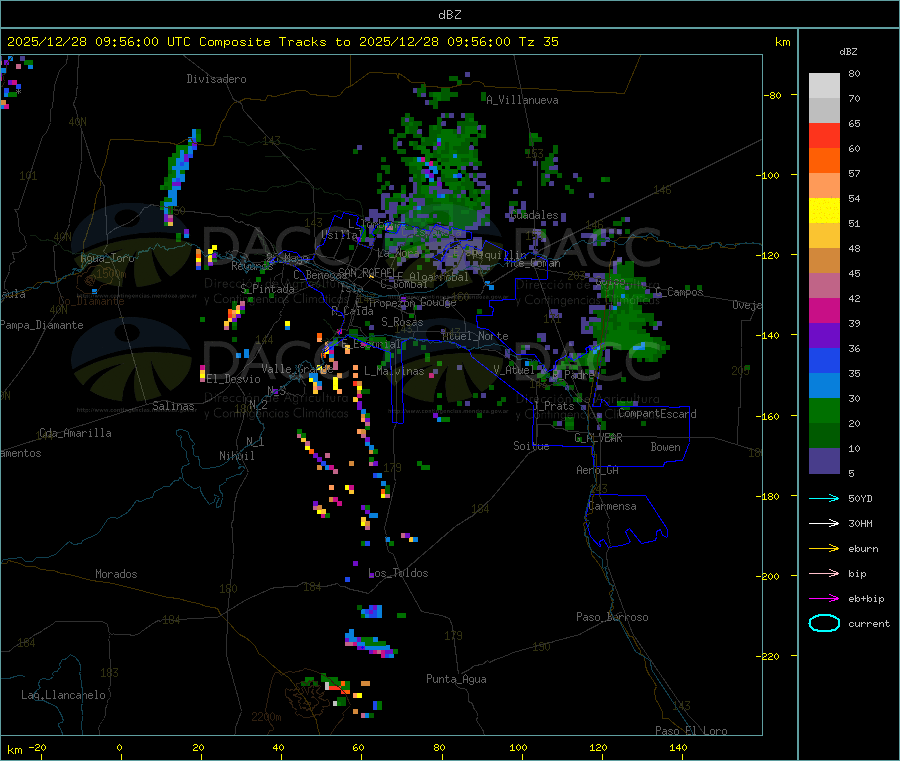
Task: Click the yellow eburn arrow icon
Action: click(824, 548)
